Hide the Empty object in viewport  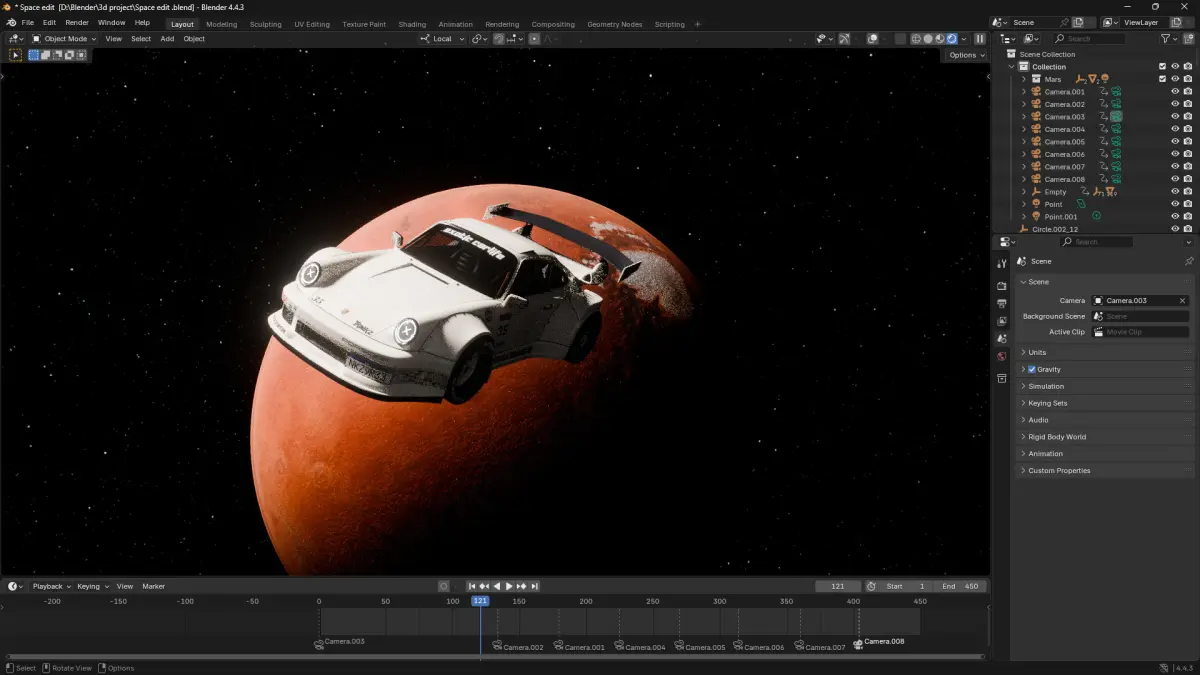click(1175, 192)
